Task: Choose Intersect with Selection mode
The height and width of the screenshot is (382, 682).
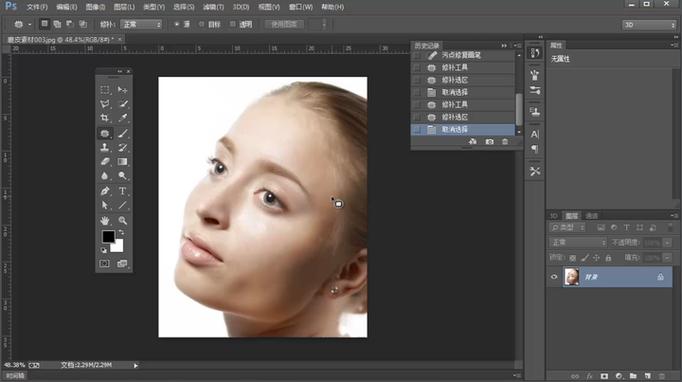Action: [83, 24]
